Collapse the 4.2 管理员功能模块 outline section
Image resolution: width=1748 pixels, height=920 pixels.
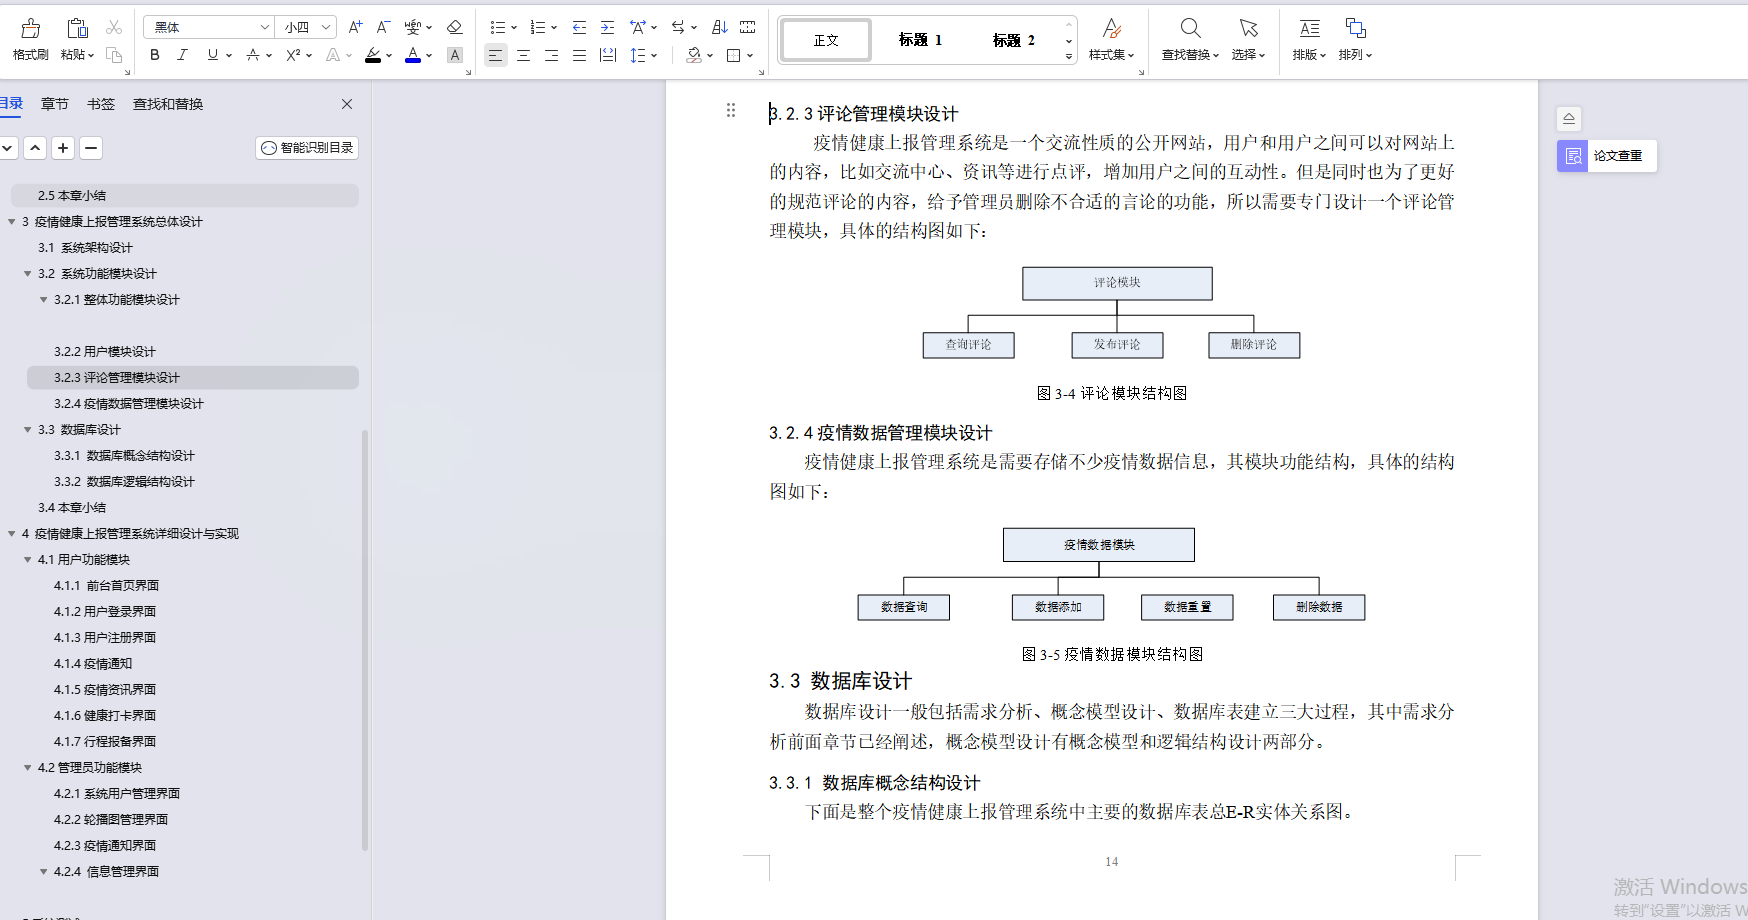28,767
